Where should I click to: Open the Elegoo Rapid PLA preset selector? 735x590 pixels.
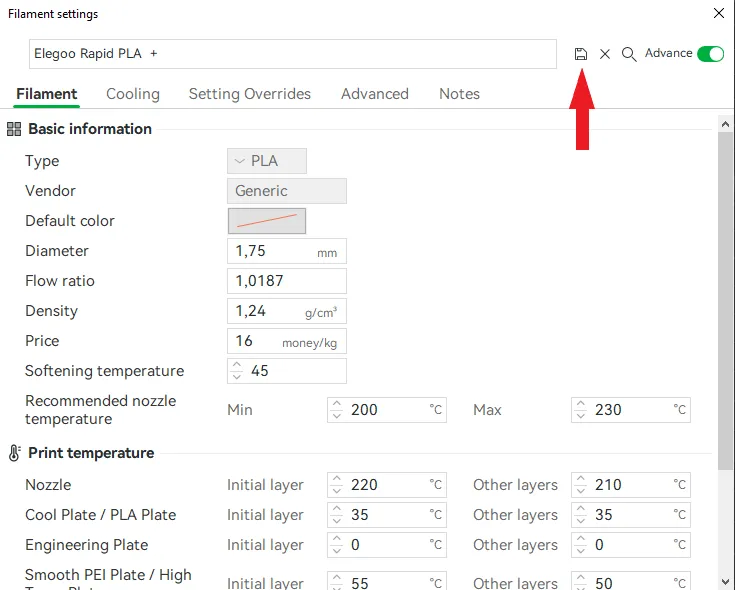click(292, 54)
